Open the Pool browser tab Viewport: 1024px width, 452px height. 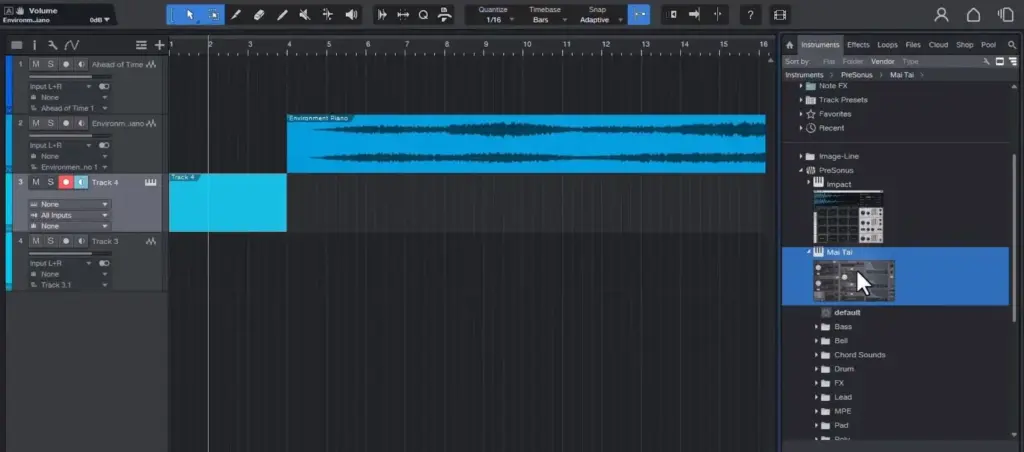point(989,45)
